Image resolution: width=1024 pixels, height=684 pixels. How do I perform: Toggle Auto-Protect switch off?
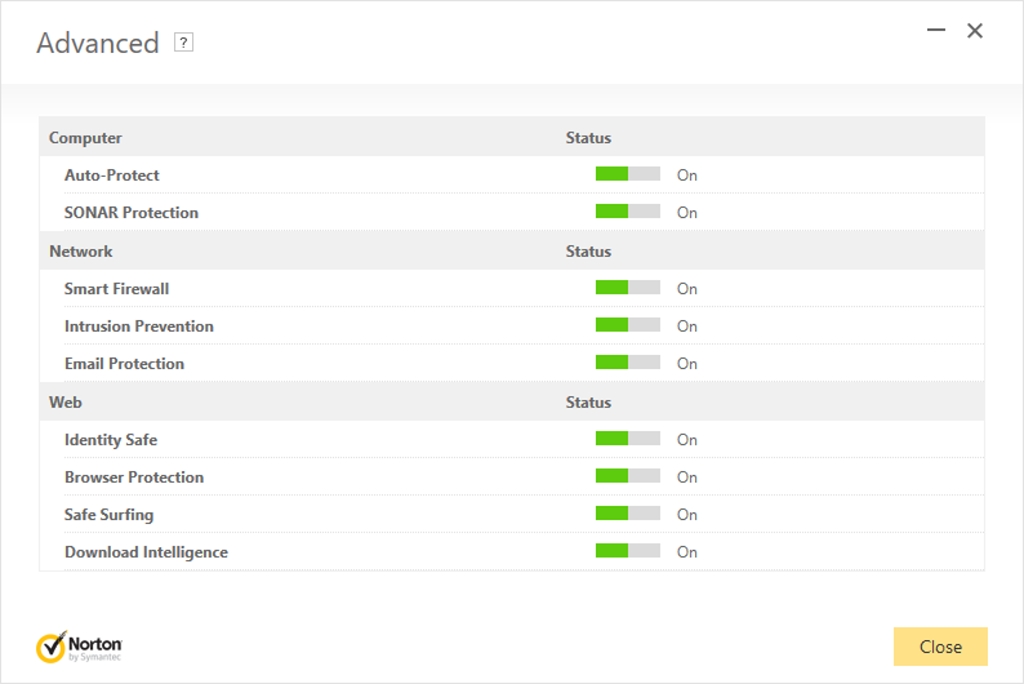pyautogui.click(x=627, y=174)
